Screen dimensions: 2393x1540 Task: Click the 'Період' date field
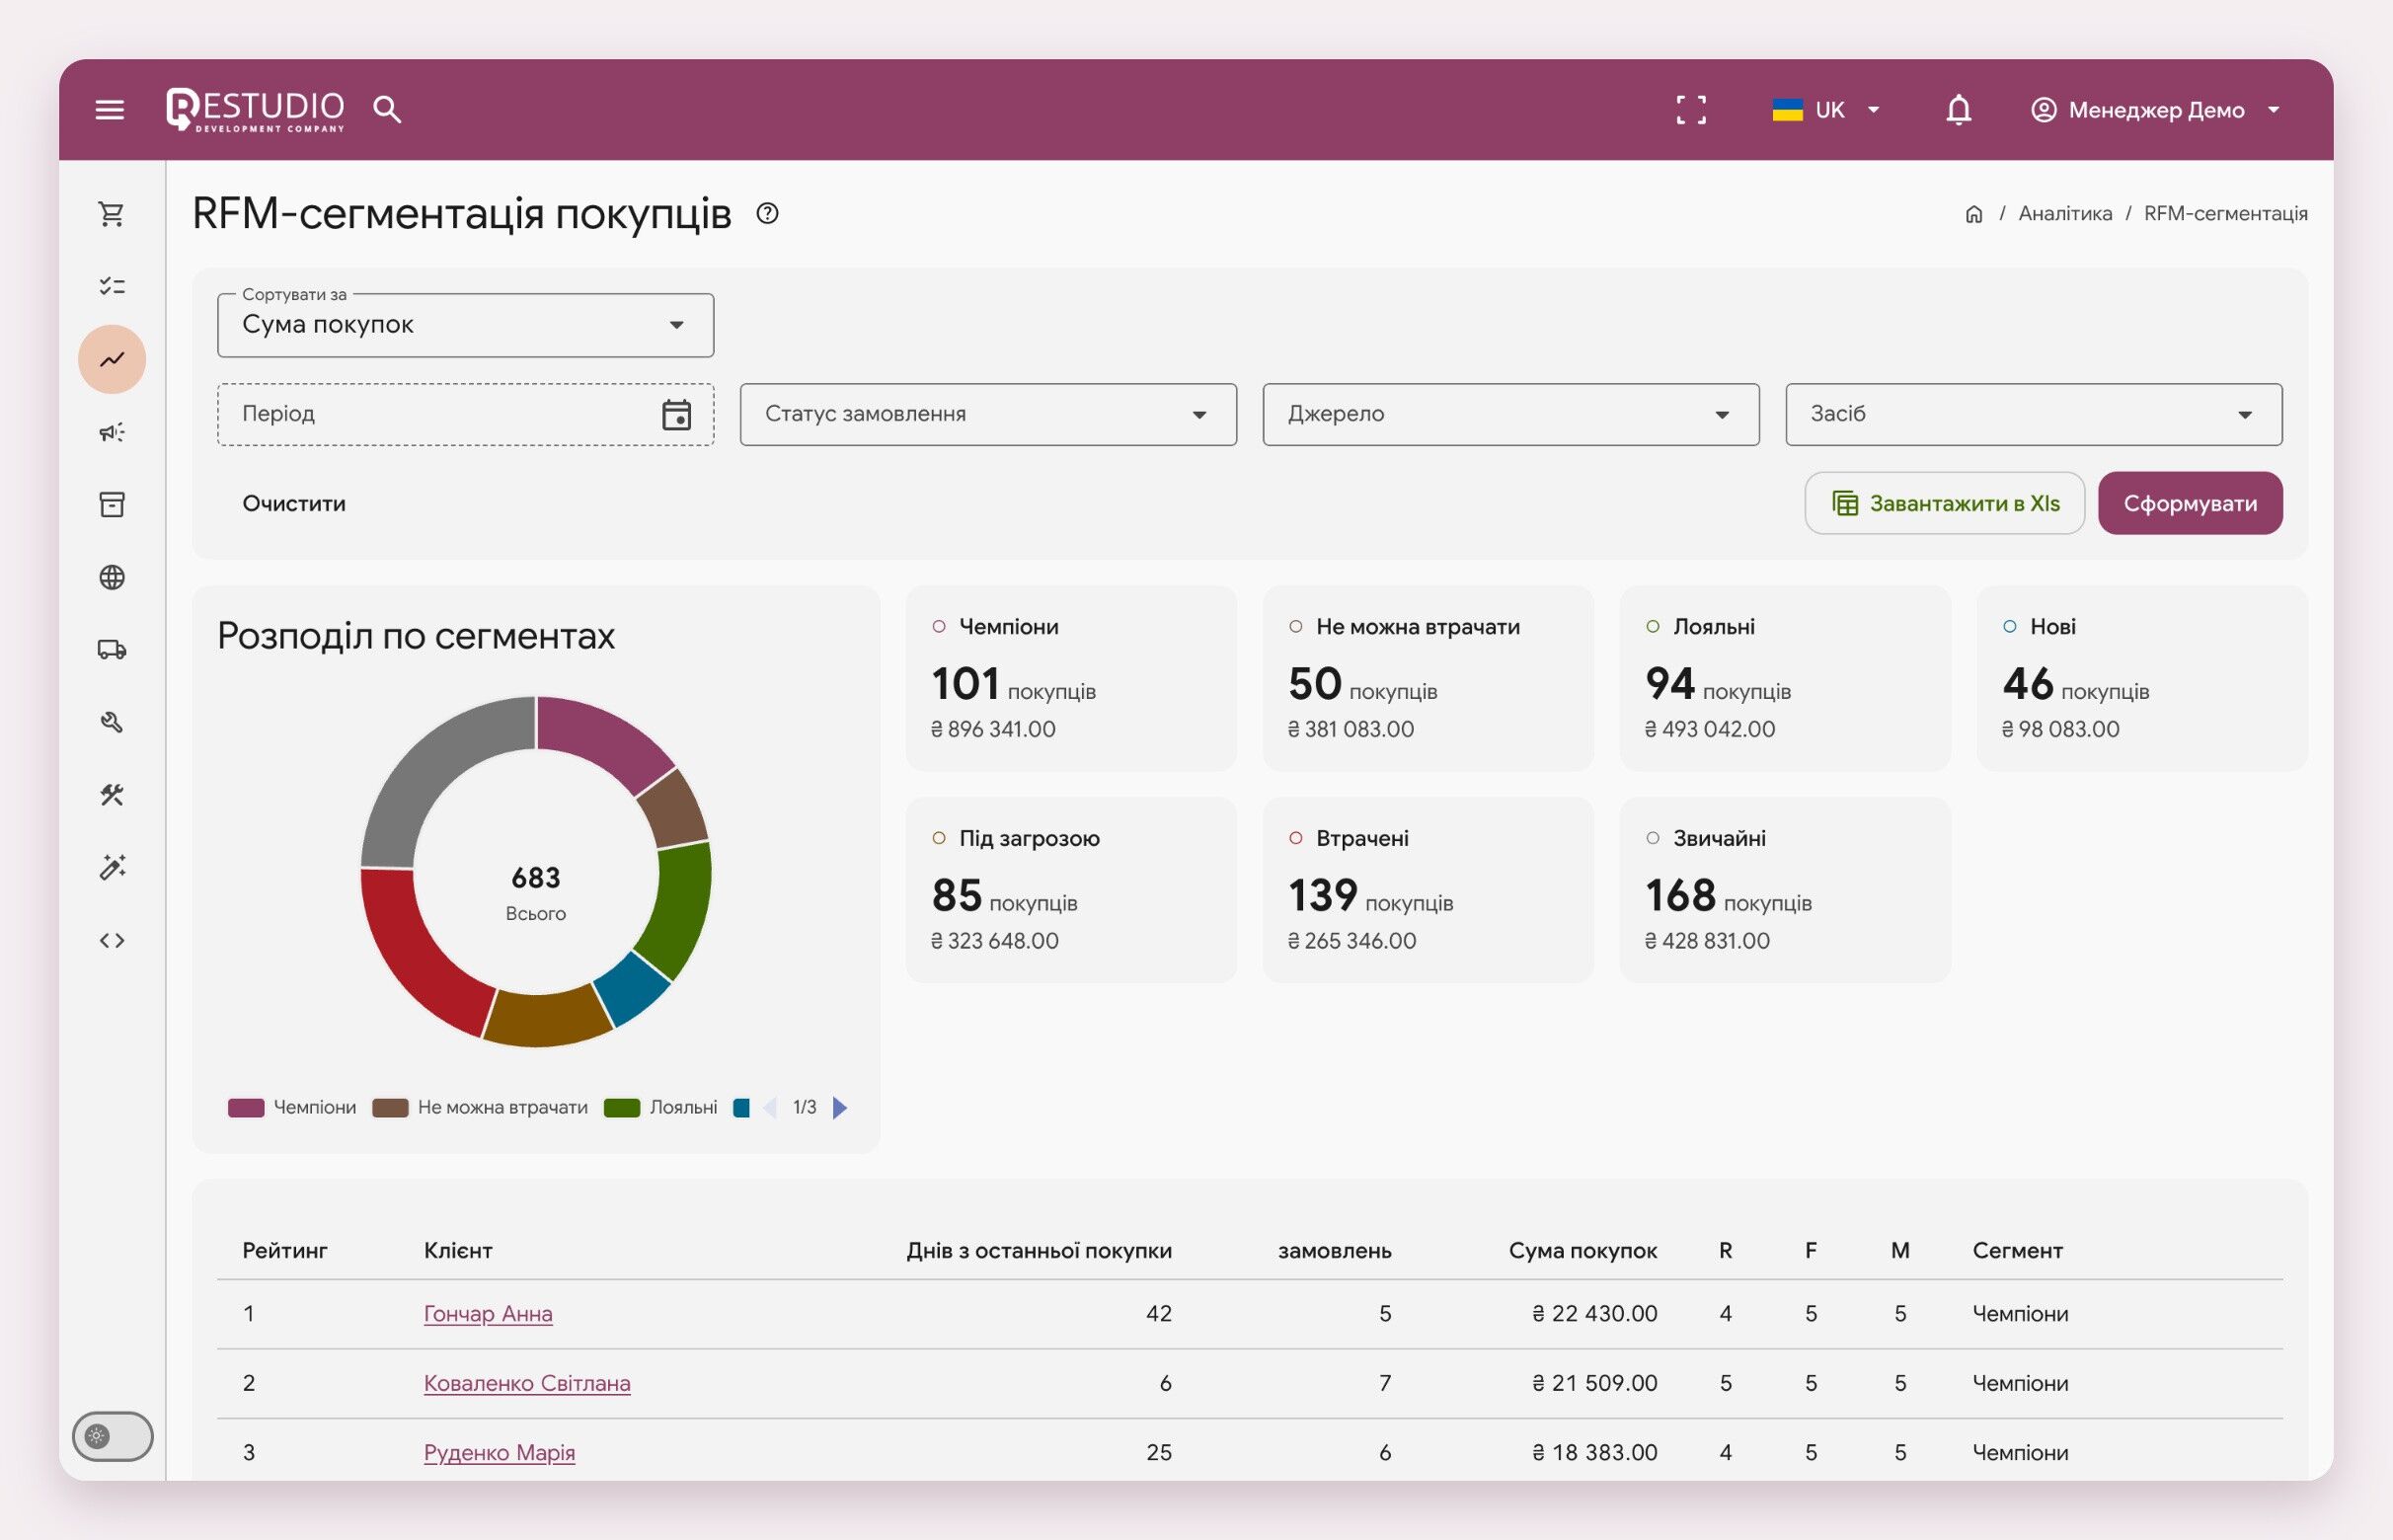click(465, 414)
